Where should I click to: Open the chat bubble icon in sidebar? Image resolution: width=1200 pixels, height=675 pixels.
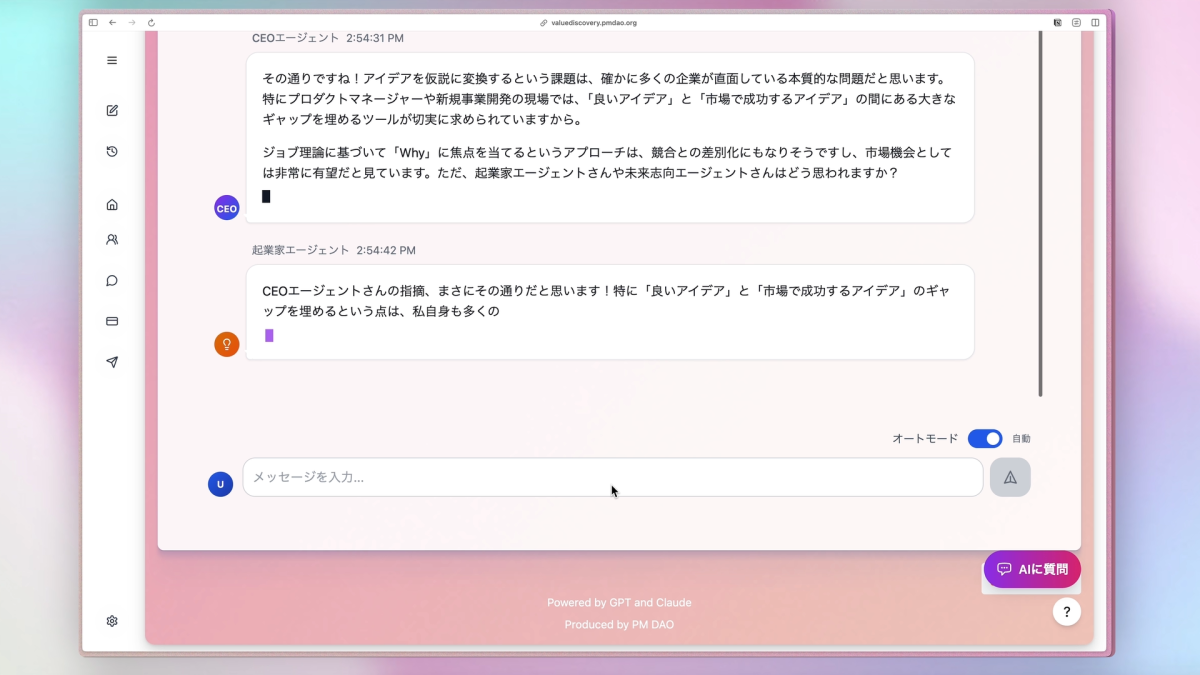point(112,281)
